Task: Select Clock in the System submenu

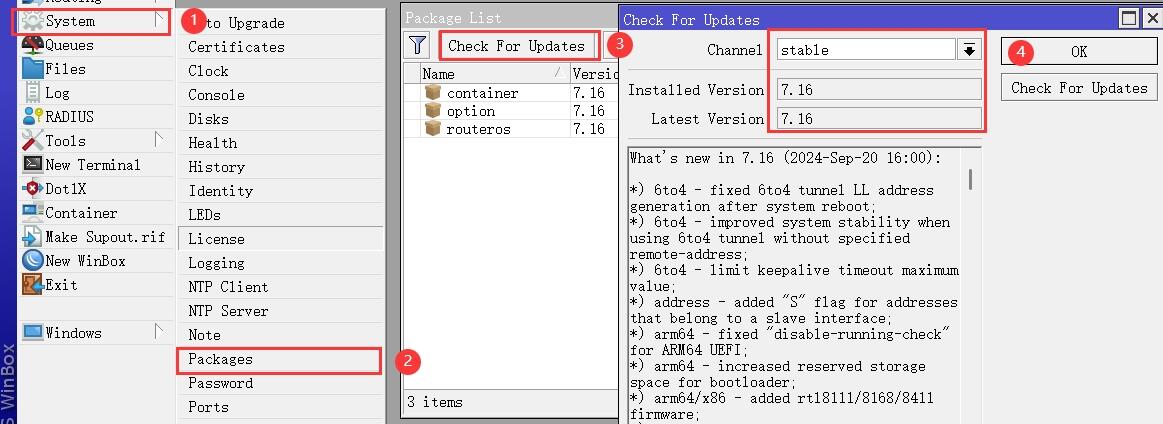Action: click(280, 71)
